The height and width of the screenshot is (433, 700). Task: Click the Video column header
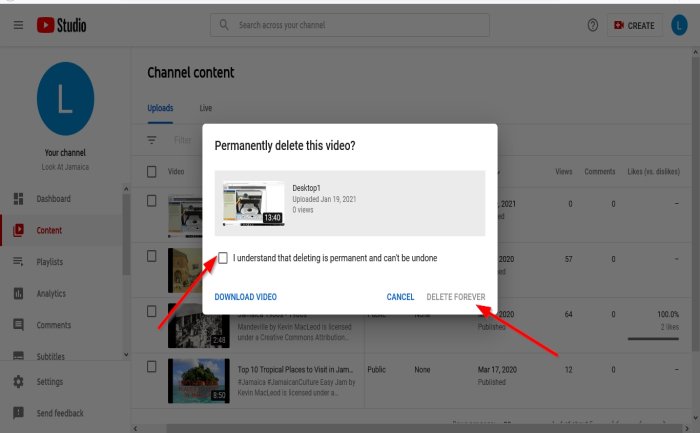176,171
